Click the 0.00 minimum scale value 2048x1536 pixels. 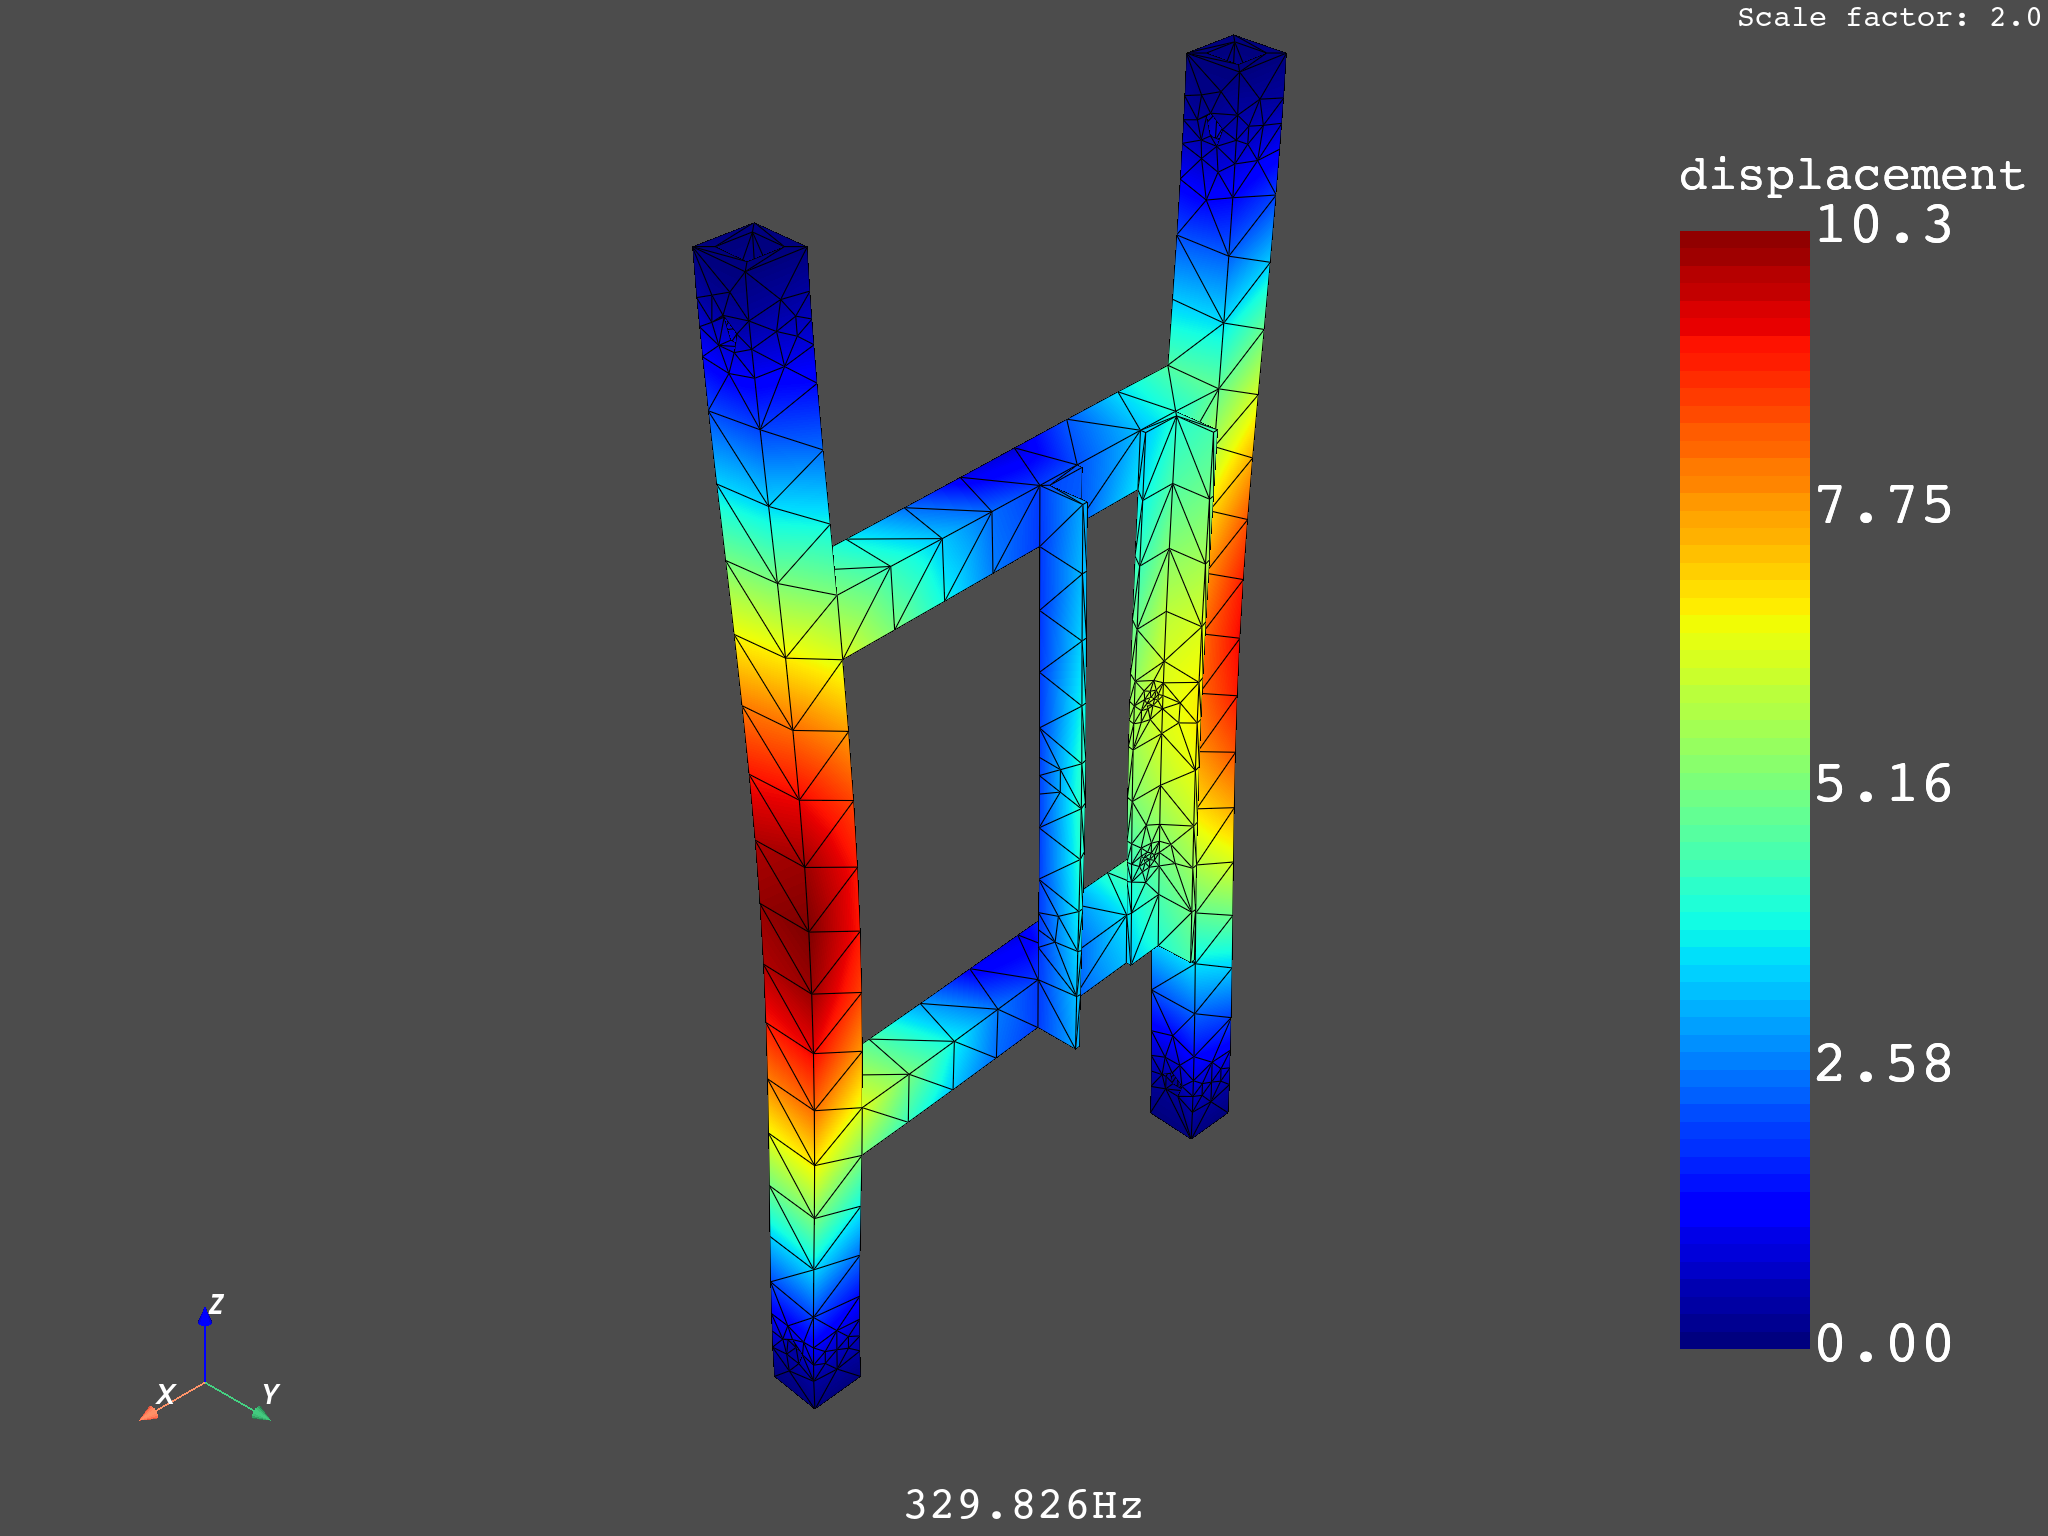tap(1883, 1343)
